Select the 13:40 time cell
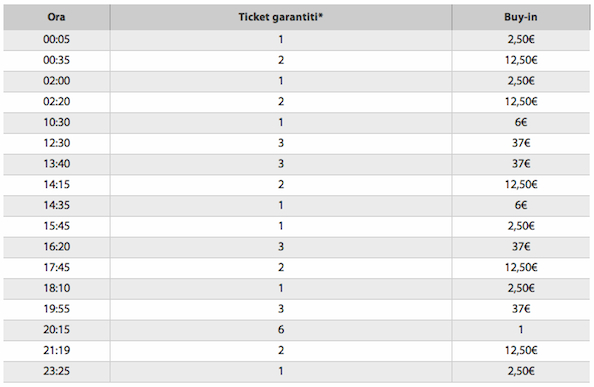 pos(56,164)
